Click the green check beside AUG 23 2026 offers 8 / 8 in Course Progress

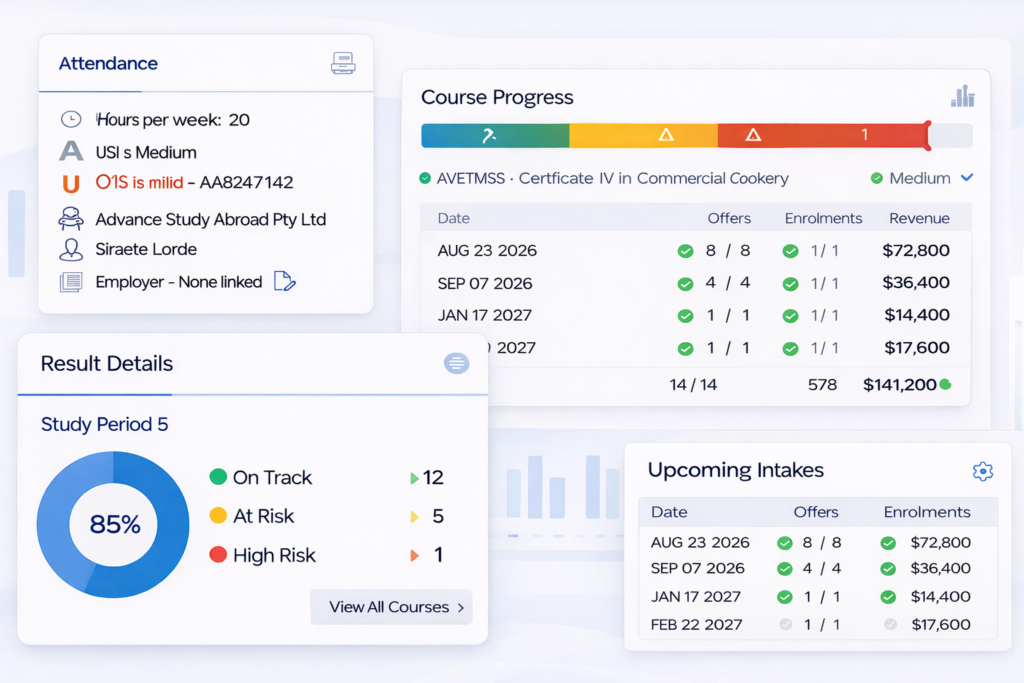[685, 251]
